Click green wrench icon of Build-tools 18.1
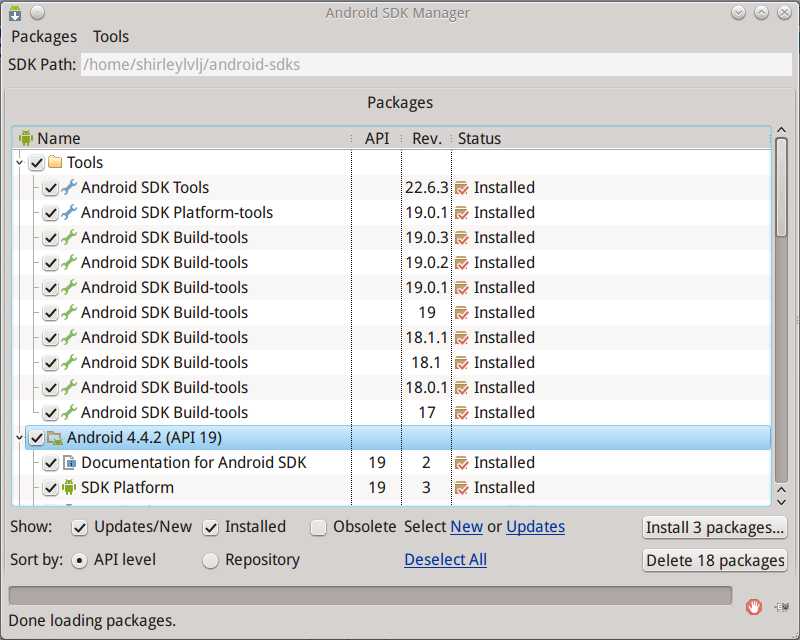 [69, 363]
